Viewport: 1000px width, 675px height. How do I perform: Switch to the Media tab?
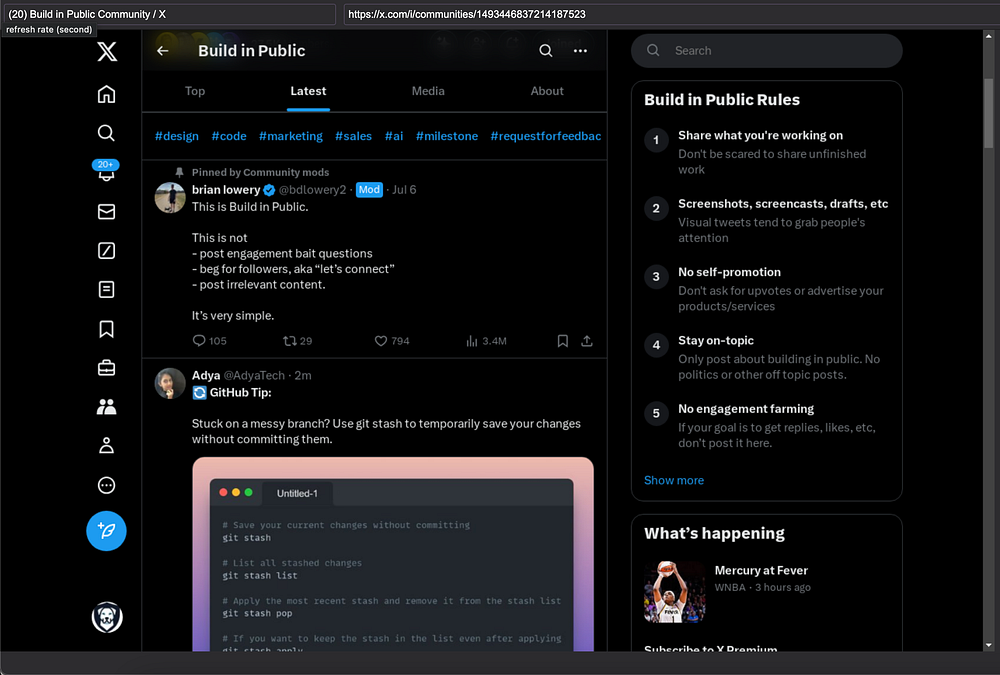[x=428, y=91]
